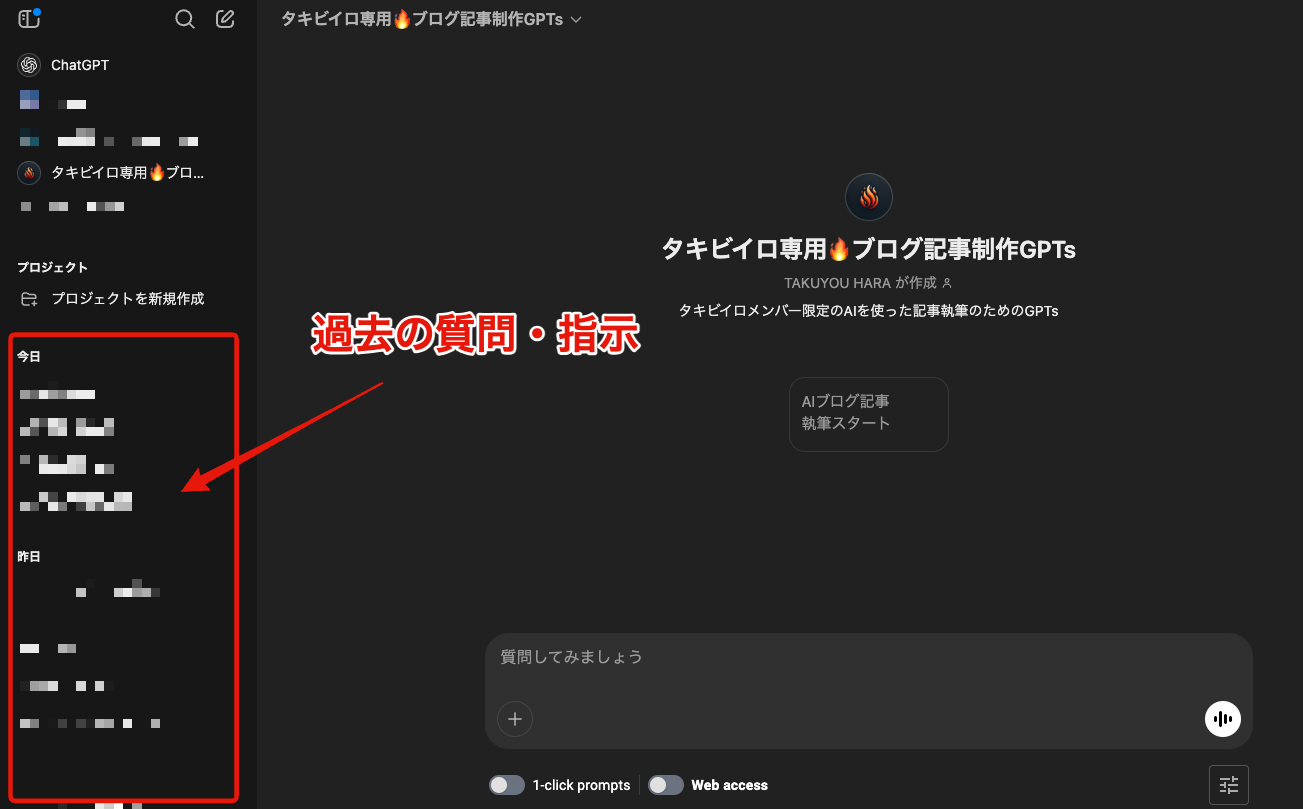Click the plus attach button in the composer
This screenshot has height=809, width=1303.
pos(515,718)
